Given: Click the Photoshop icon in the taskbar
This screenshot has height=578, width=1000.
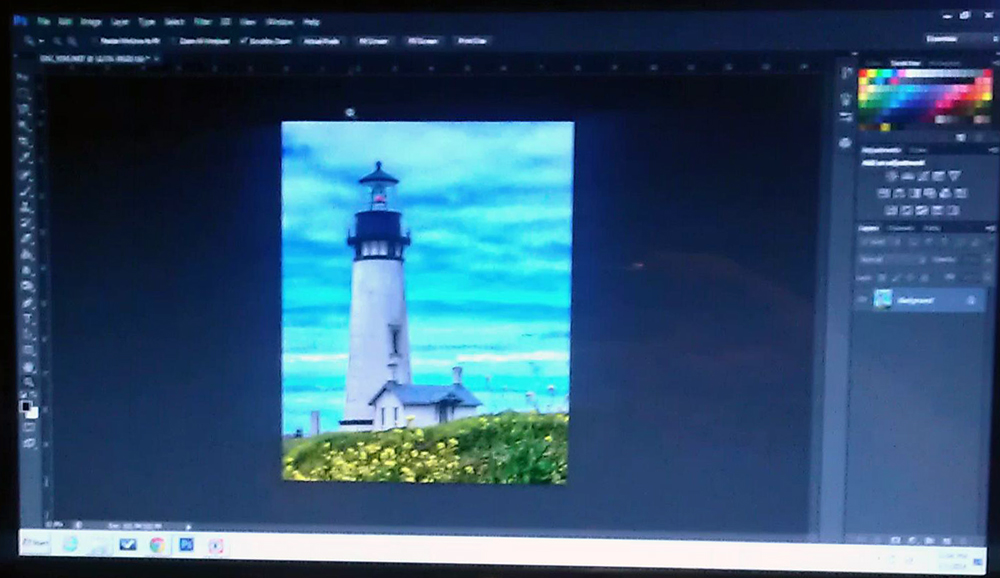Looking at the screenshot, I should 186,545.
